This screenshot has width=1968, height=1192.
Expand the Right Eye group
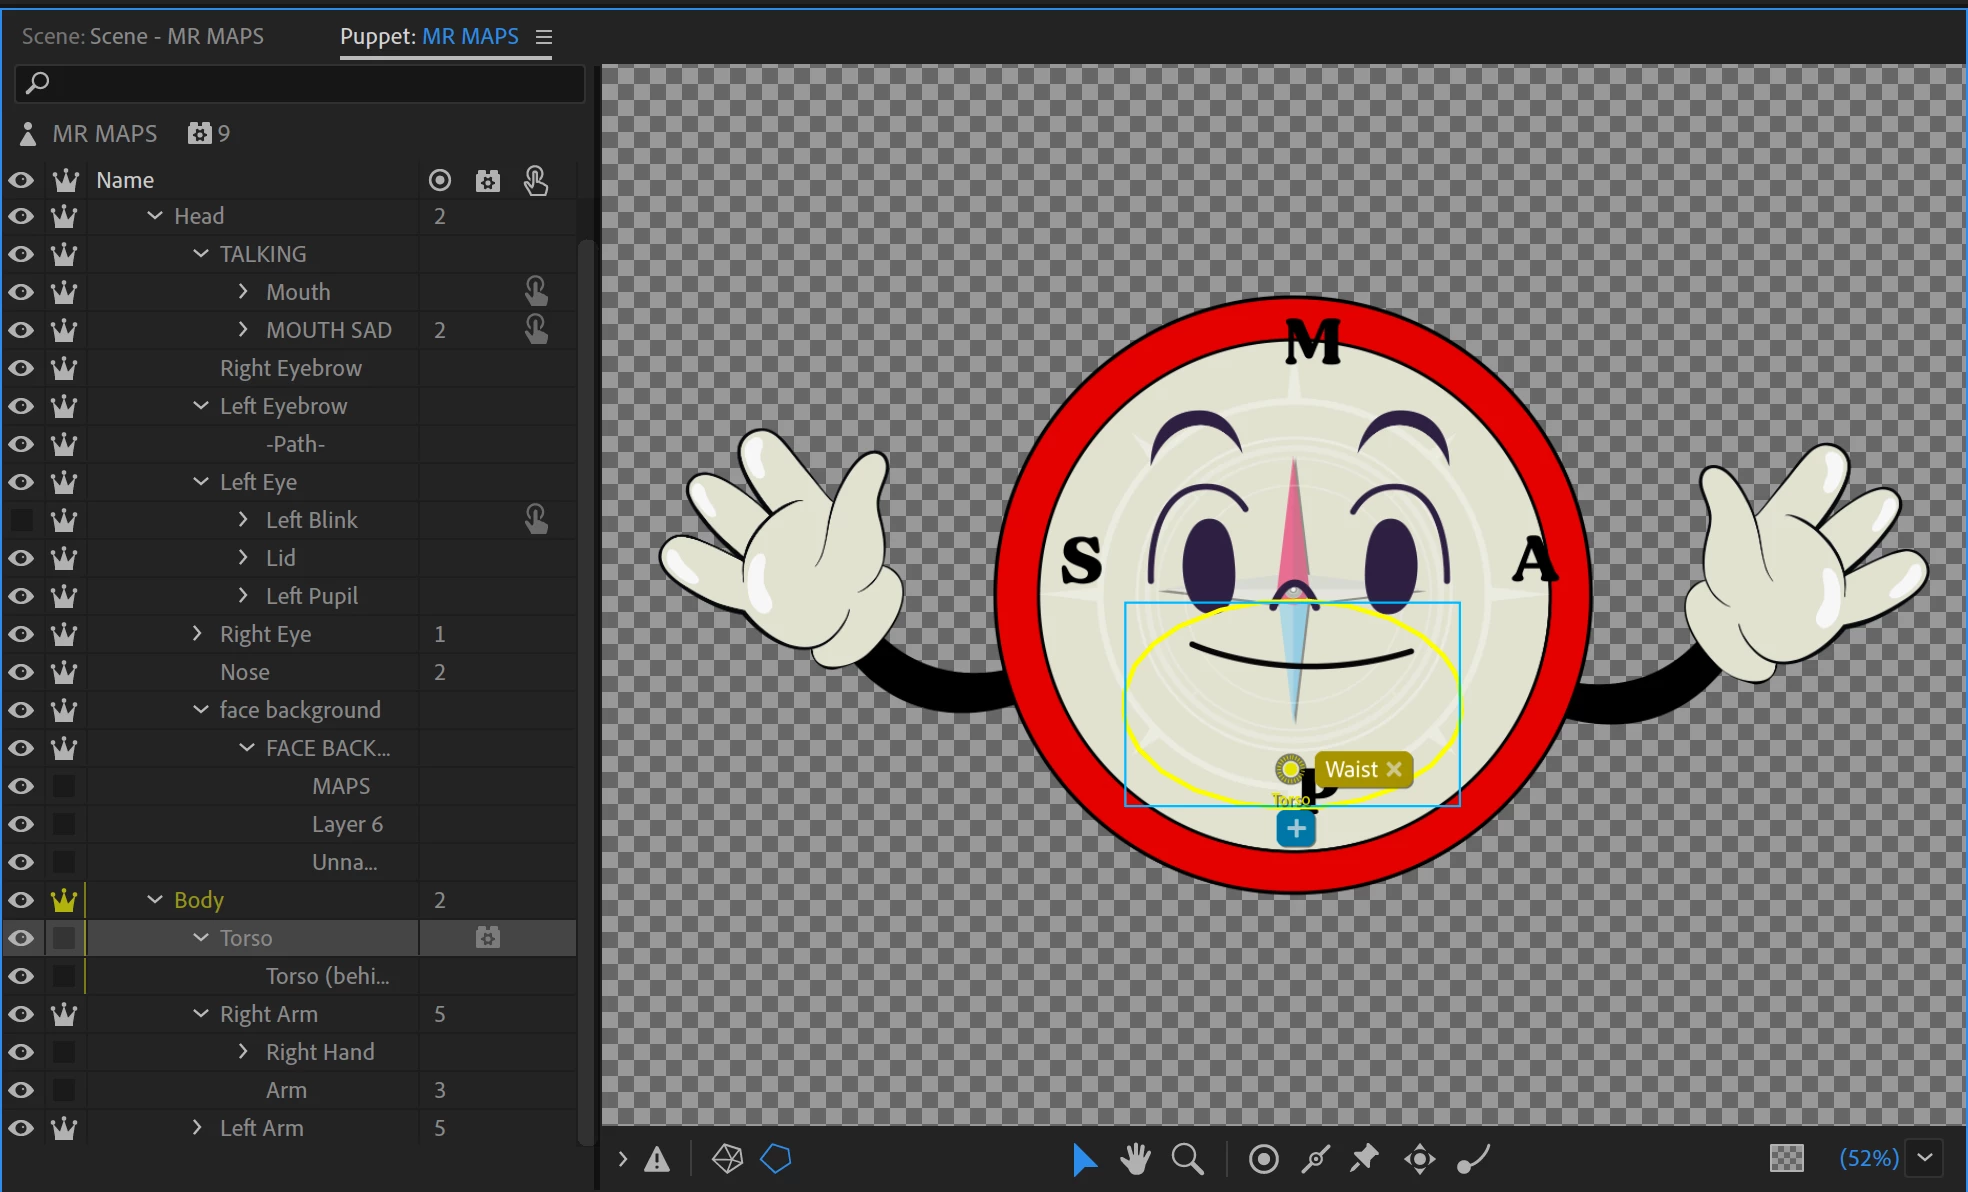198,634
